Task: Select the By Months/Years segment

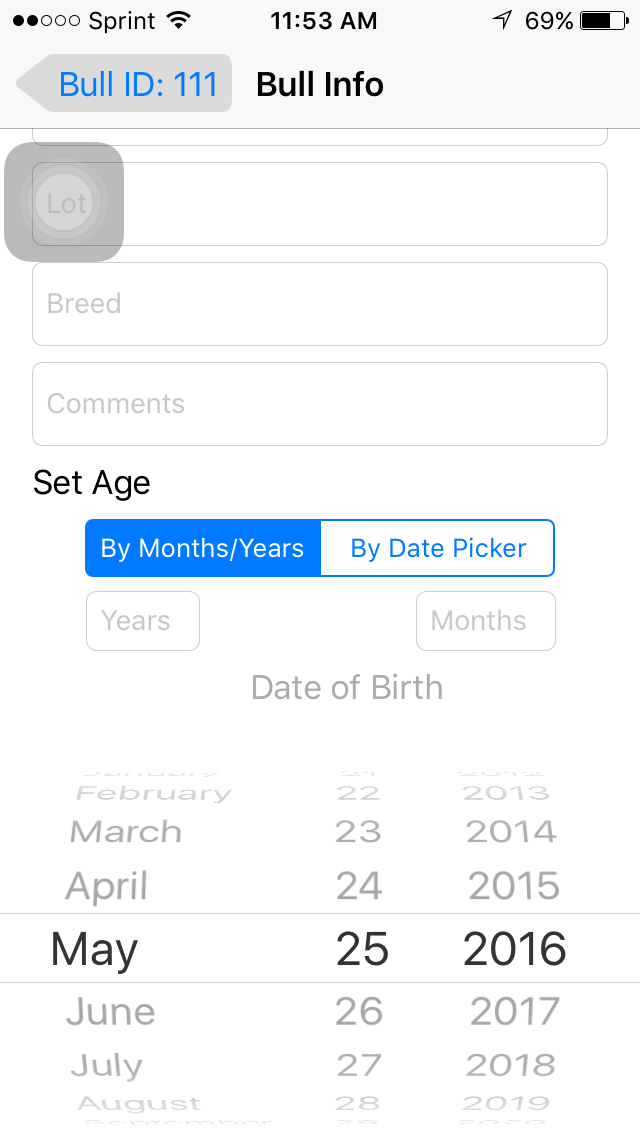Action: (x=203, y=548)
